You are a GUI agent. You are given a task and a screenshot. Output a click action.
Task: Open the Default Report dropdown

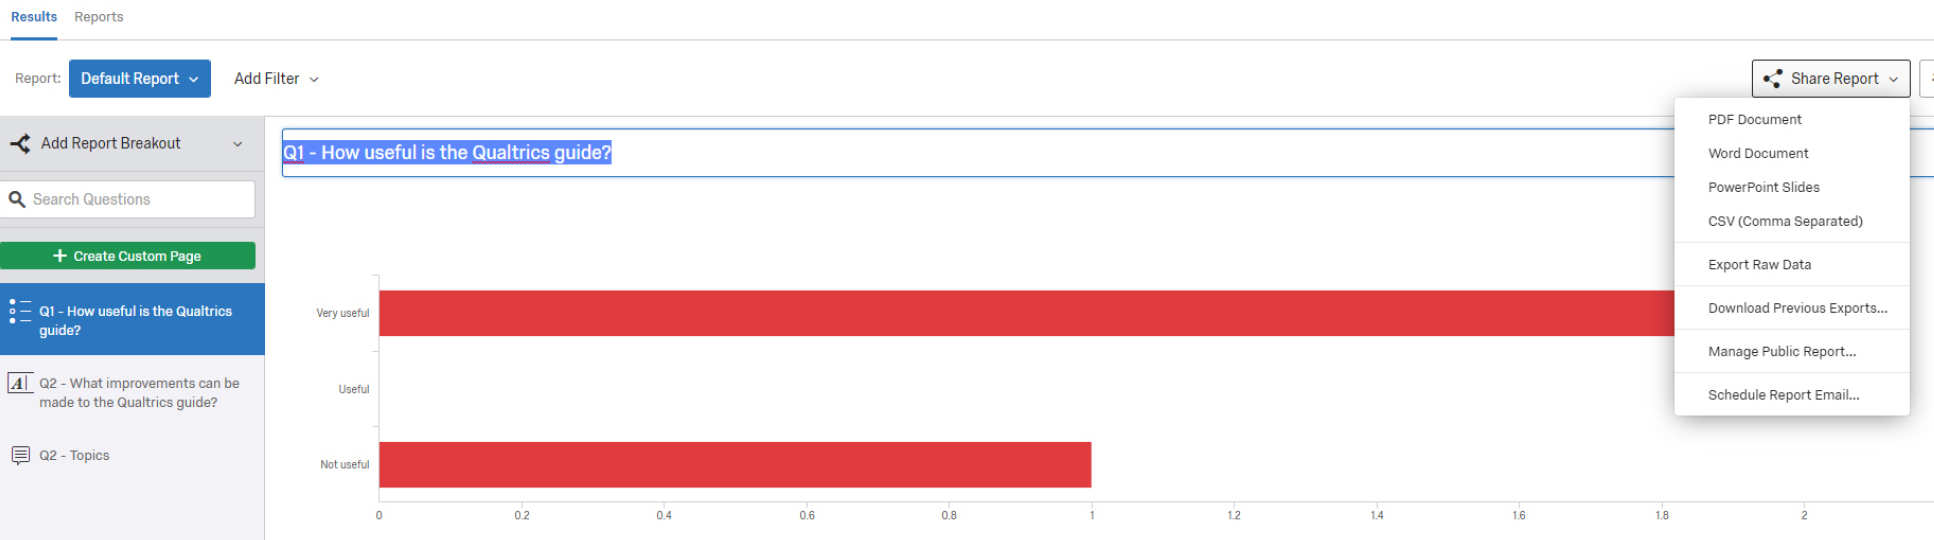click(x=139, y=79)
